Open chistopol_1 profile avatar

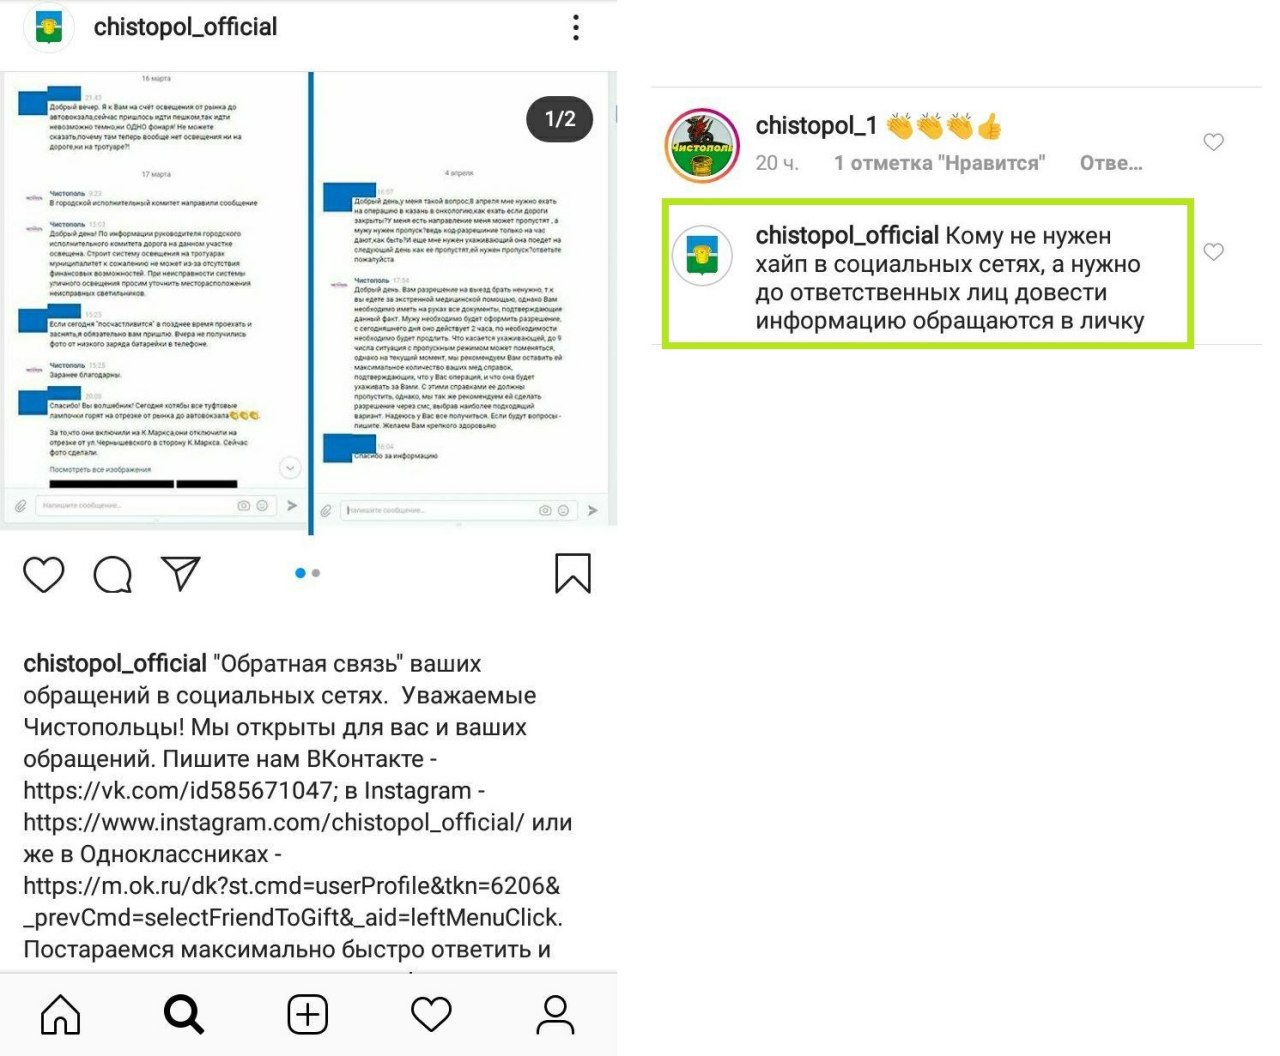click(702, 146)
